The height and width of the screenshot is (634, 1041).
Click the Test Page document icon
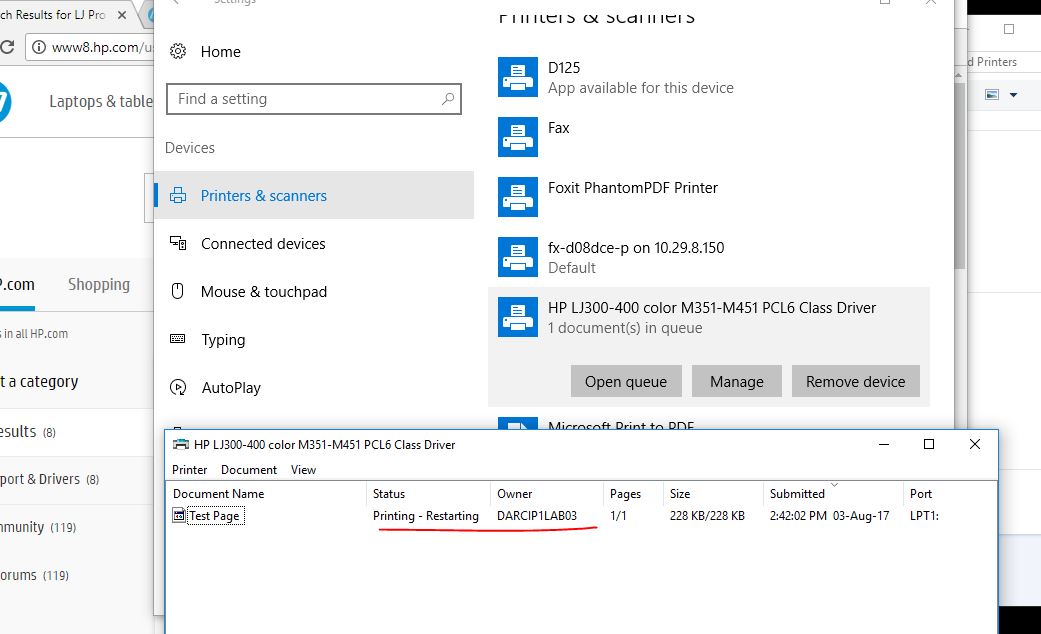click(x=179, y=516)
